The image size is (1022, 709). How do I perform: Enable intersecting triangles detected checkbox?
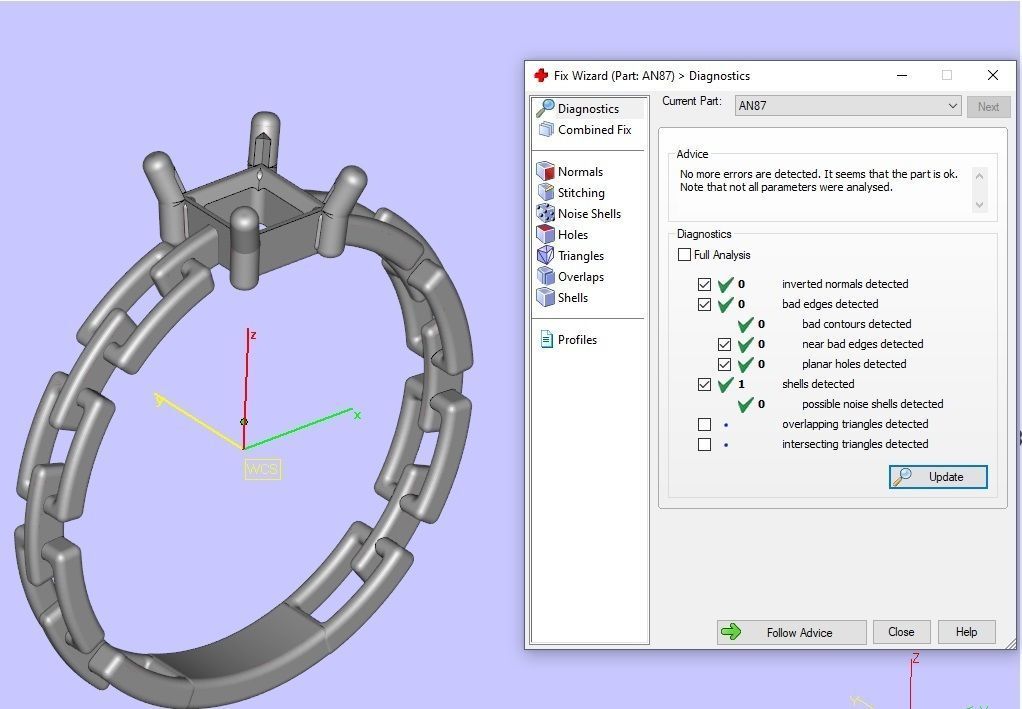pyautogui.click(x=704, y=444)
